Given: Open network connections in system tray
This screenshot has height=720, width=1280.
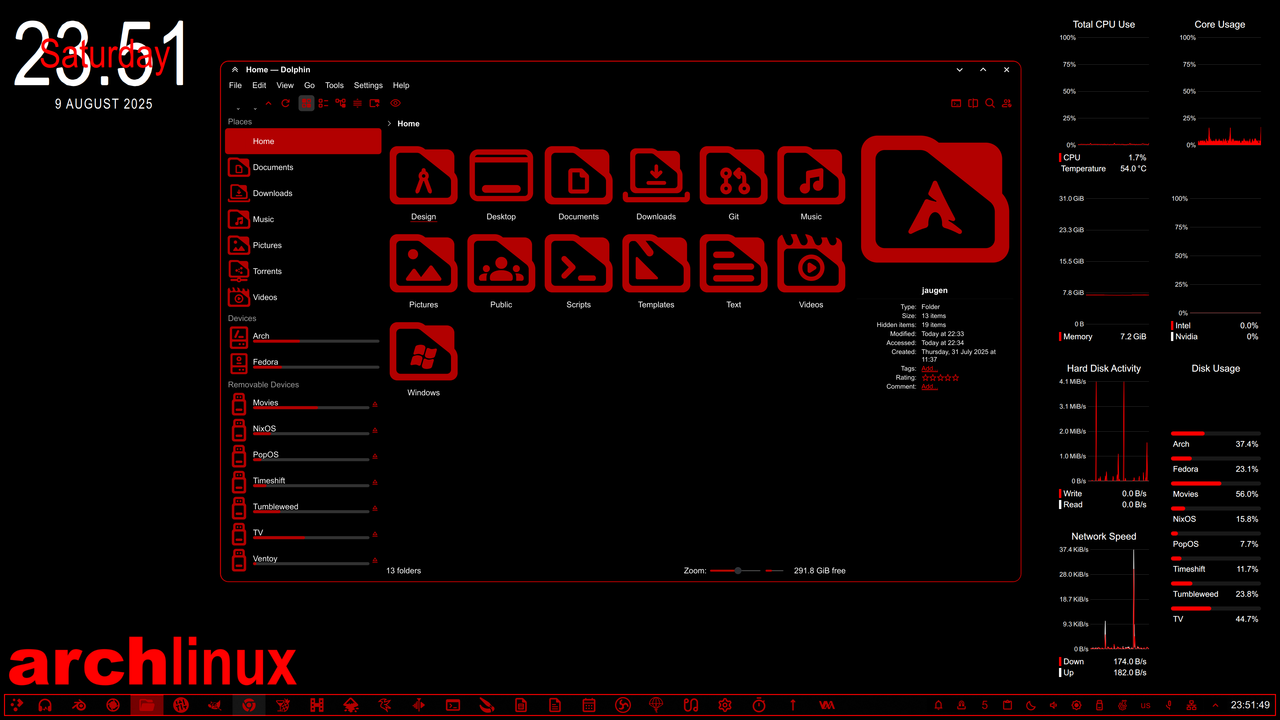Looking at the screenshot, I should (1191, 705).
